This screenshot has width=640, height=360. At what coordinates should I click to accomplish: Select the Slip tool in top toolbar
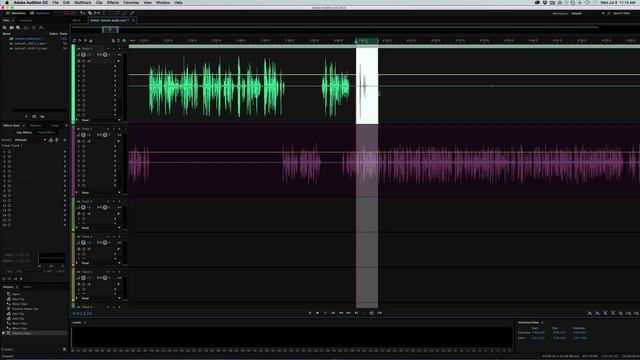(97, 13)
